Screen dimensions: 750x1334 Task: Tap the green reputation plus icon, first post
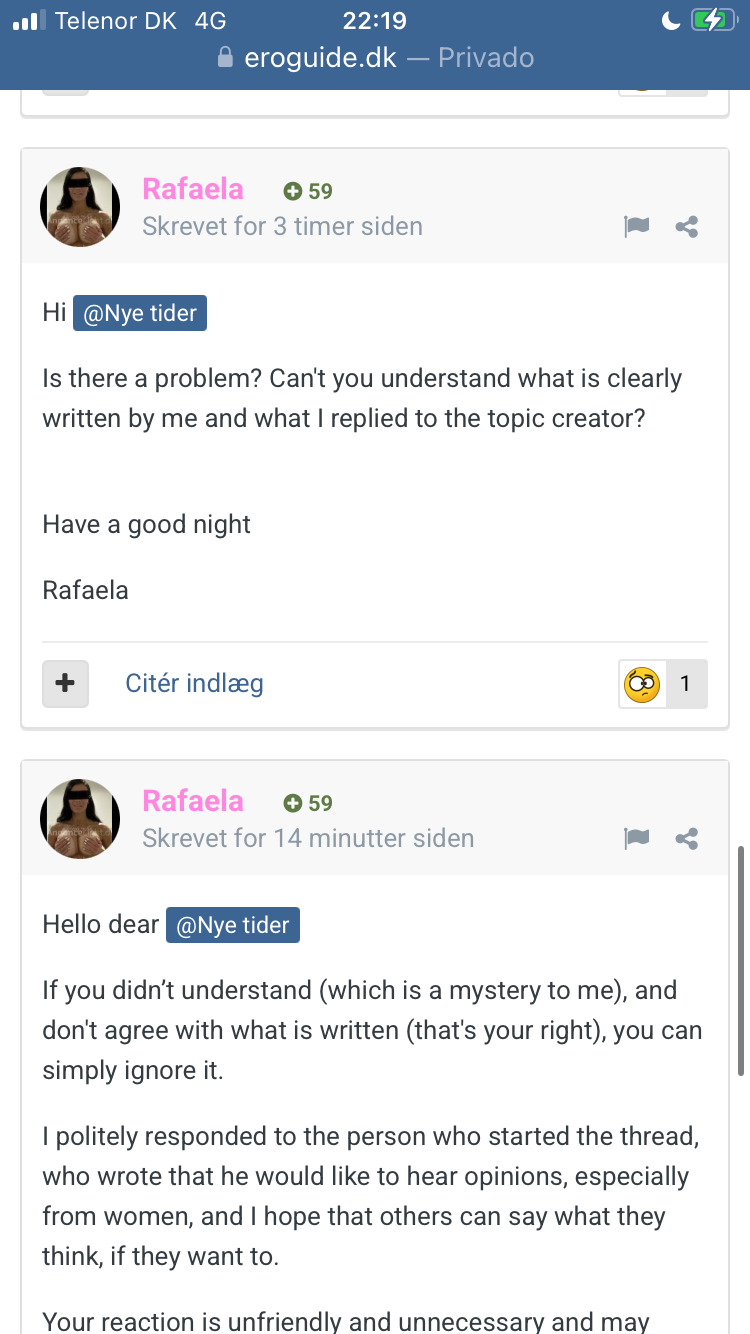292,191
